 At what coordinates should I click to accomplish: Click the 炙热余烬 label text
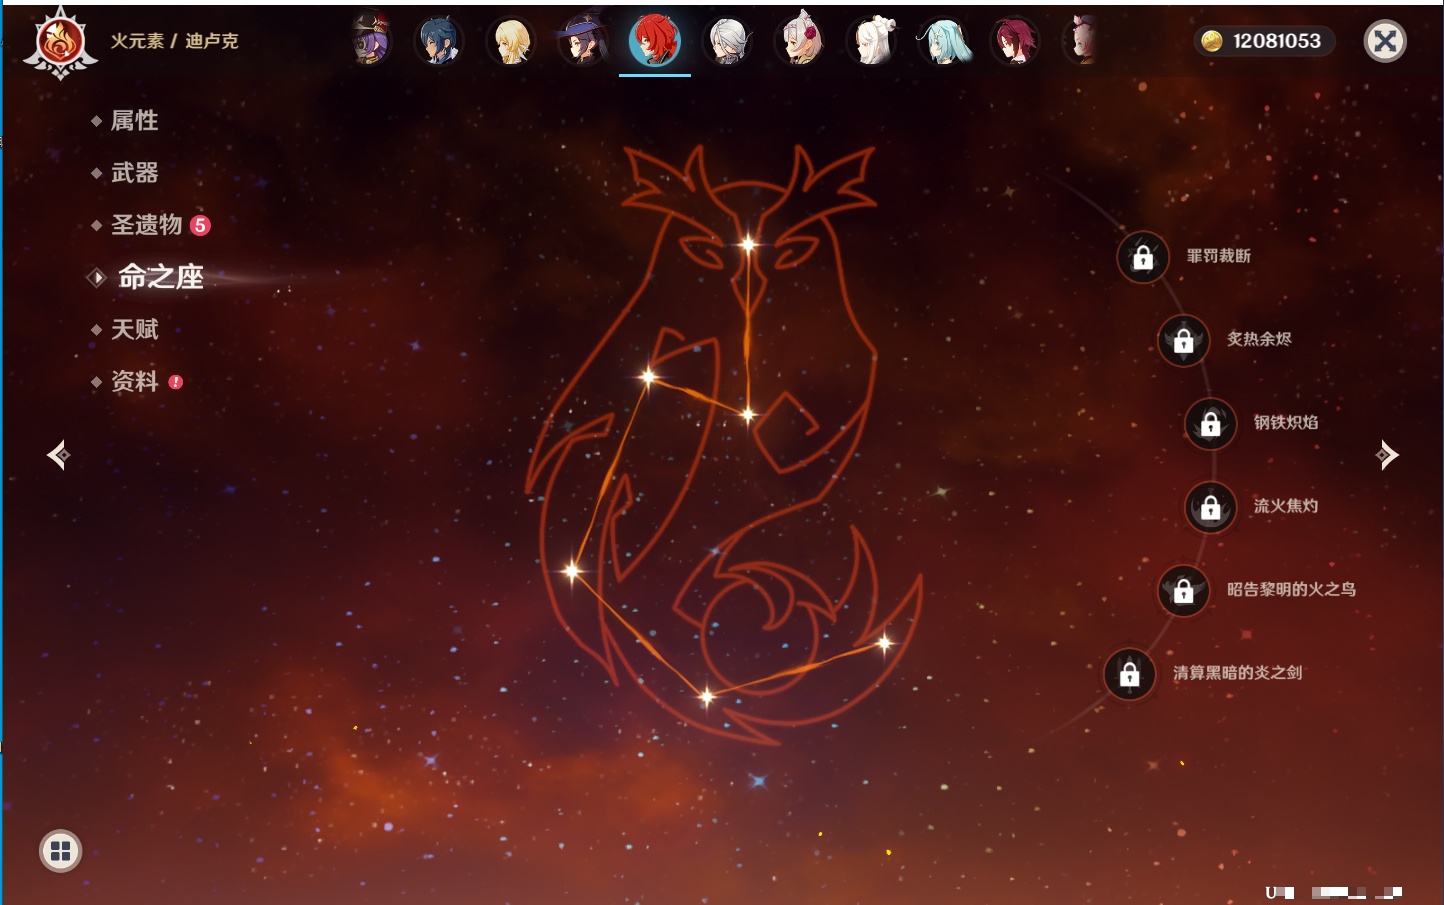(x=1259, y=339)
